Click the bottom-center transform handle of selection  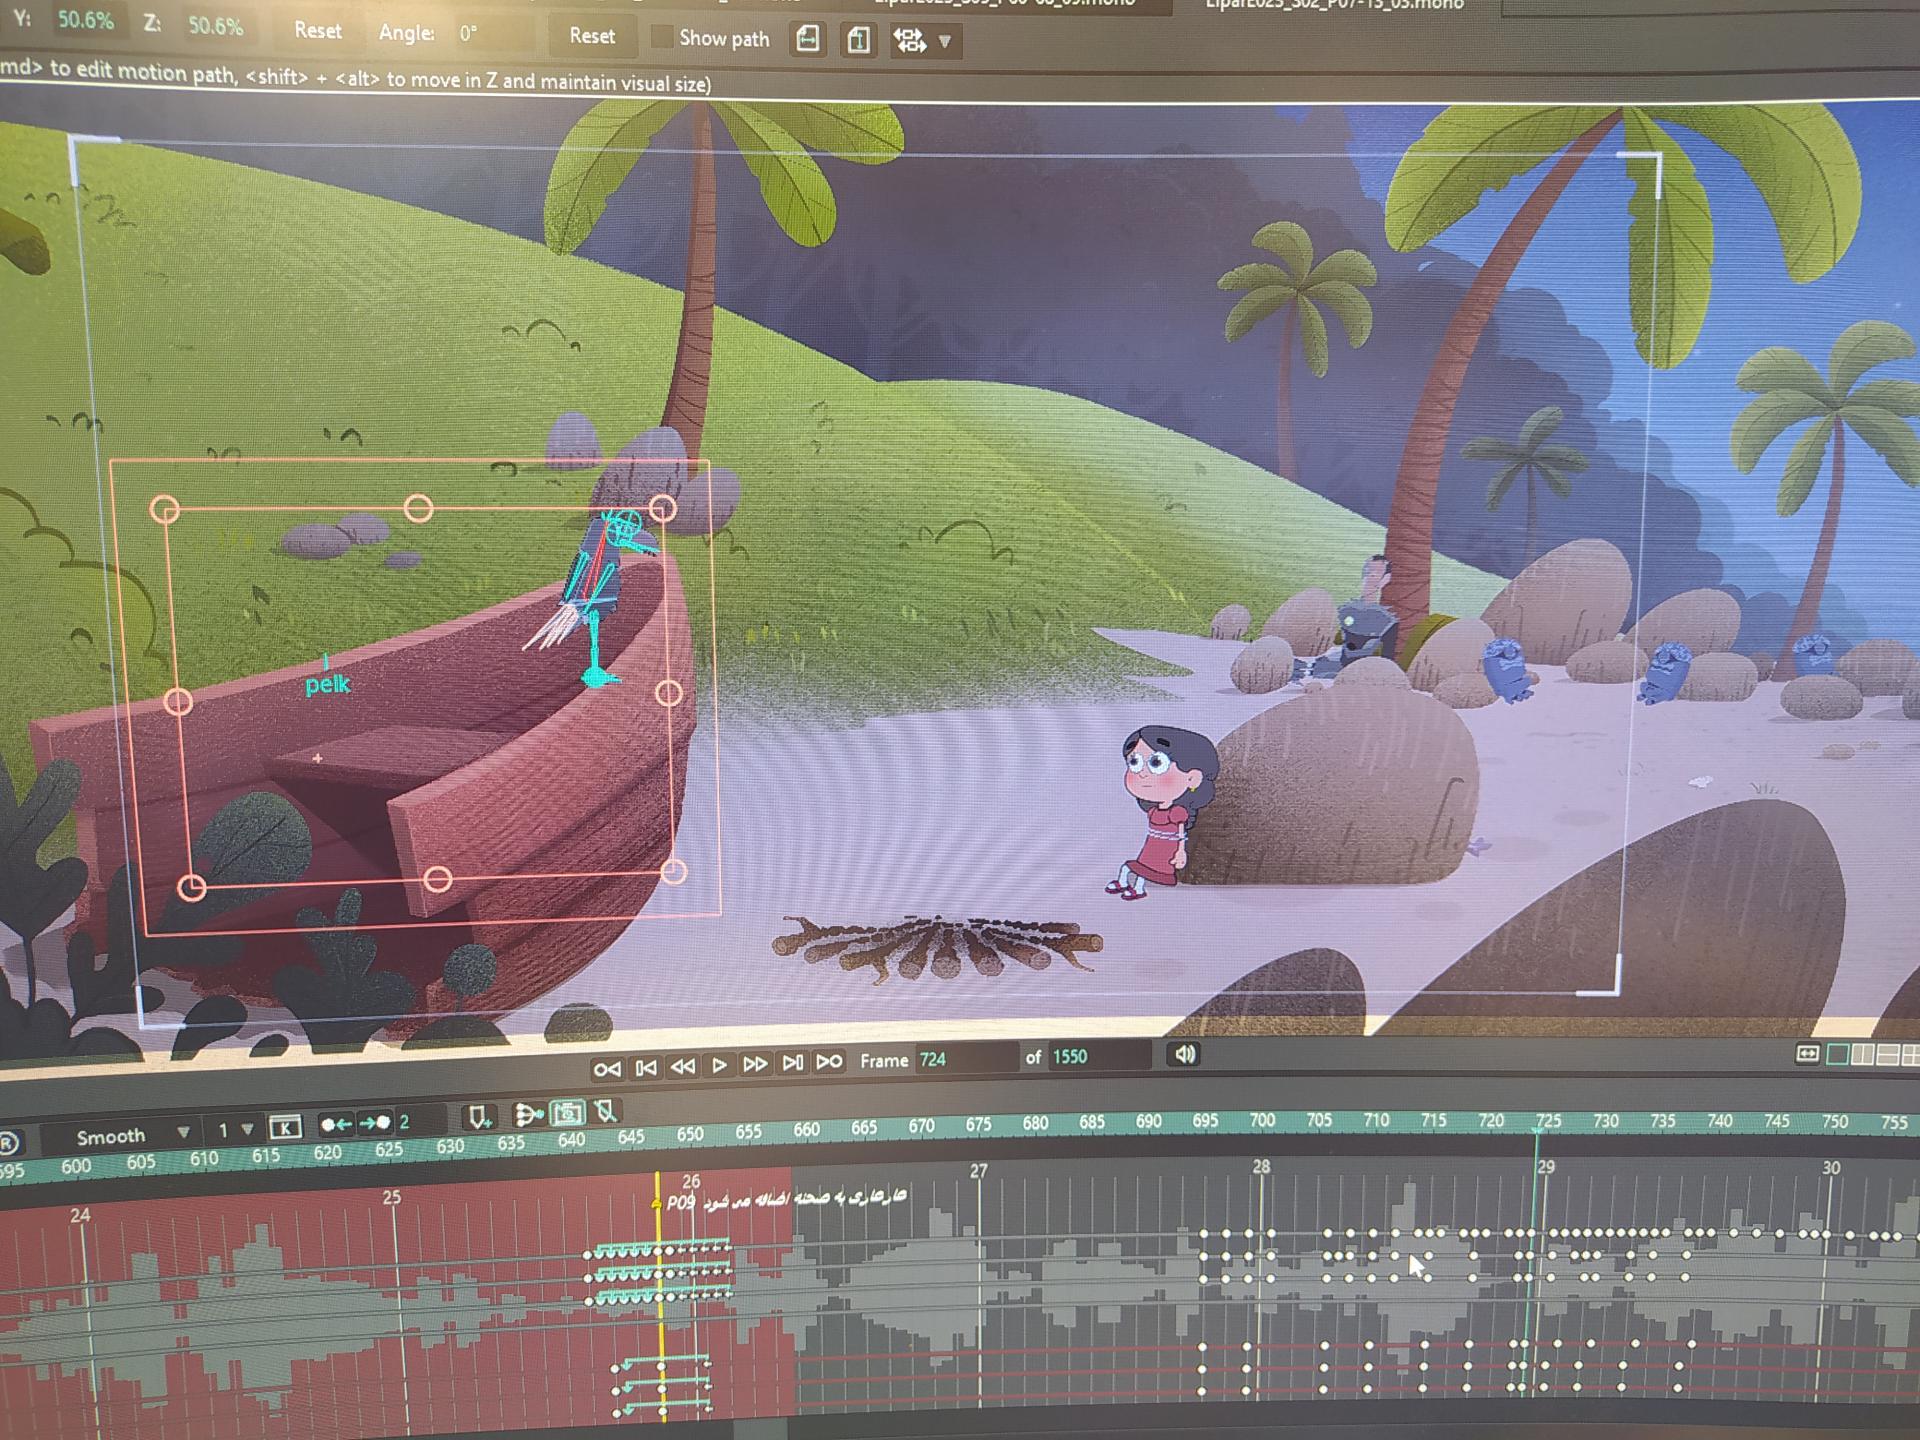(x=438, y=879)
